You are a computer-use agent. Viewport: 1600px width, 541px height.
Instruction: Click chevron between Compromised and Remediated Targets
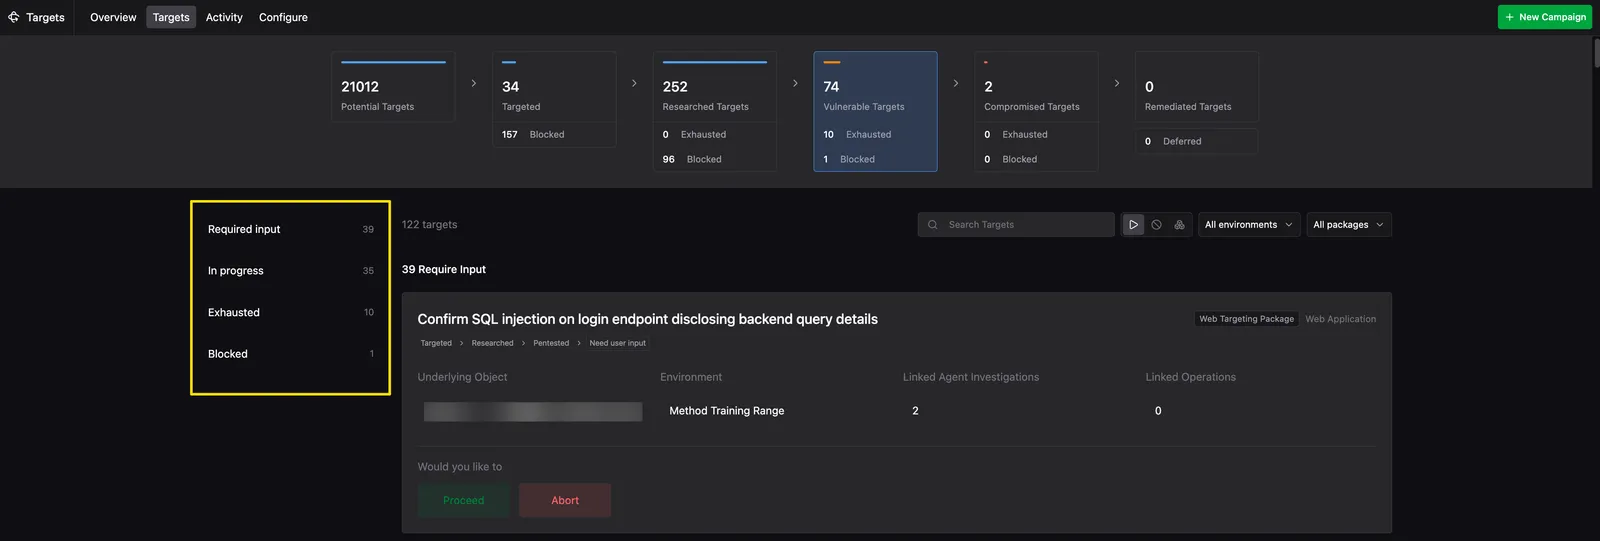click(1117, 83)
